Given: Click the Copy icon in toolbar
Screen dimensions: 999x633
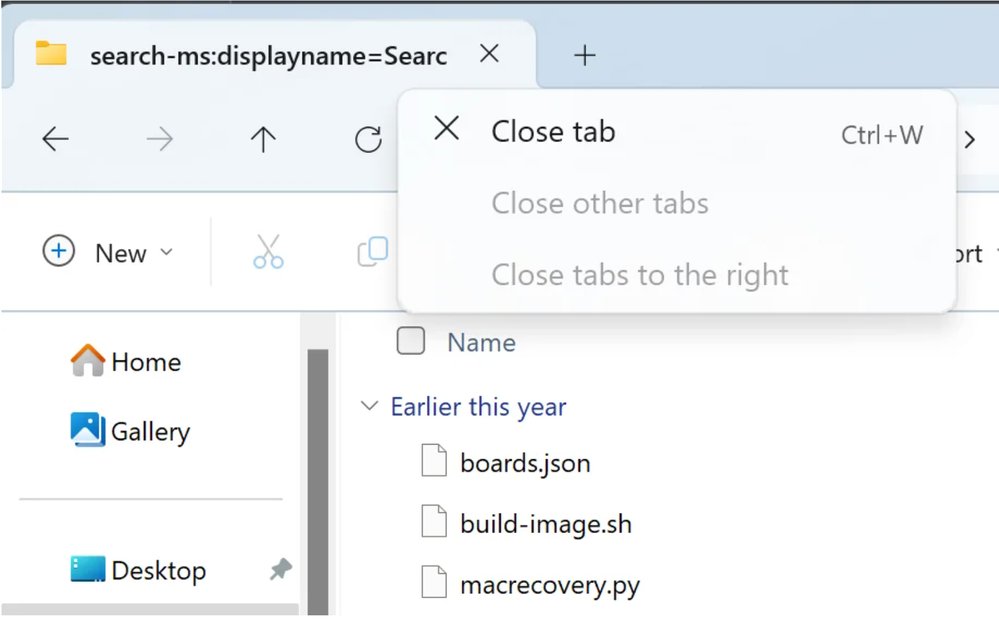Looking at the screenshot, I should [x=372, y=252].
